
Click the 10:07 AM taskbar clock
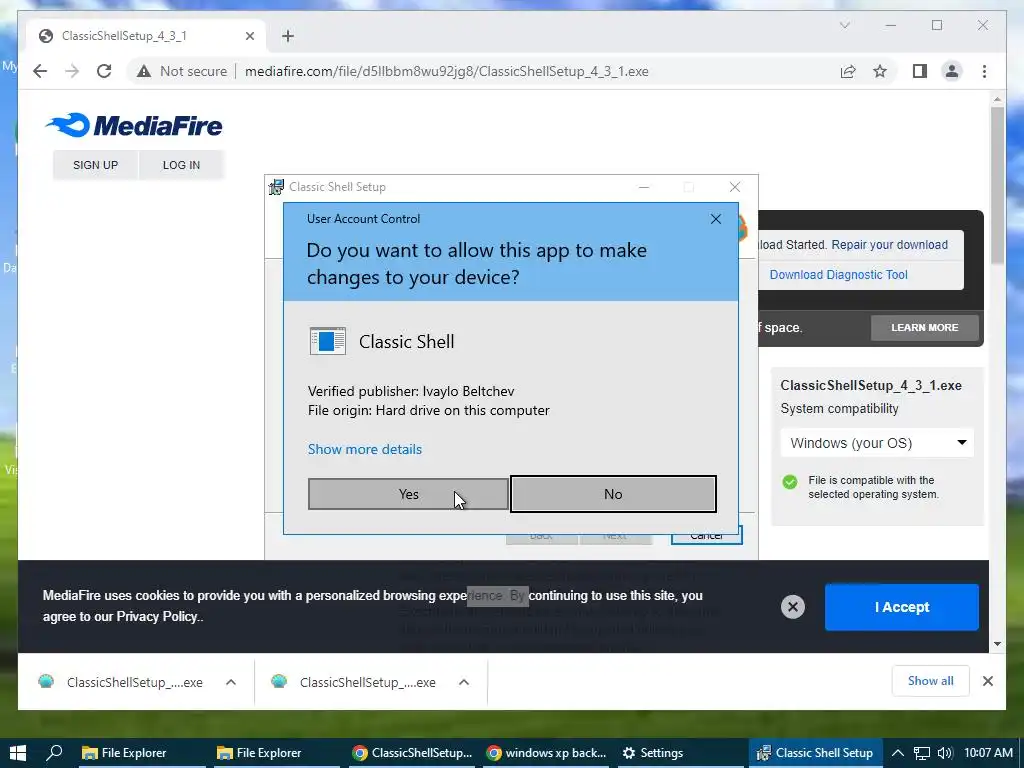click(x=988, y=753)
